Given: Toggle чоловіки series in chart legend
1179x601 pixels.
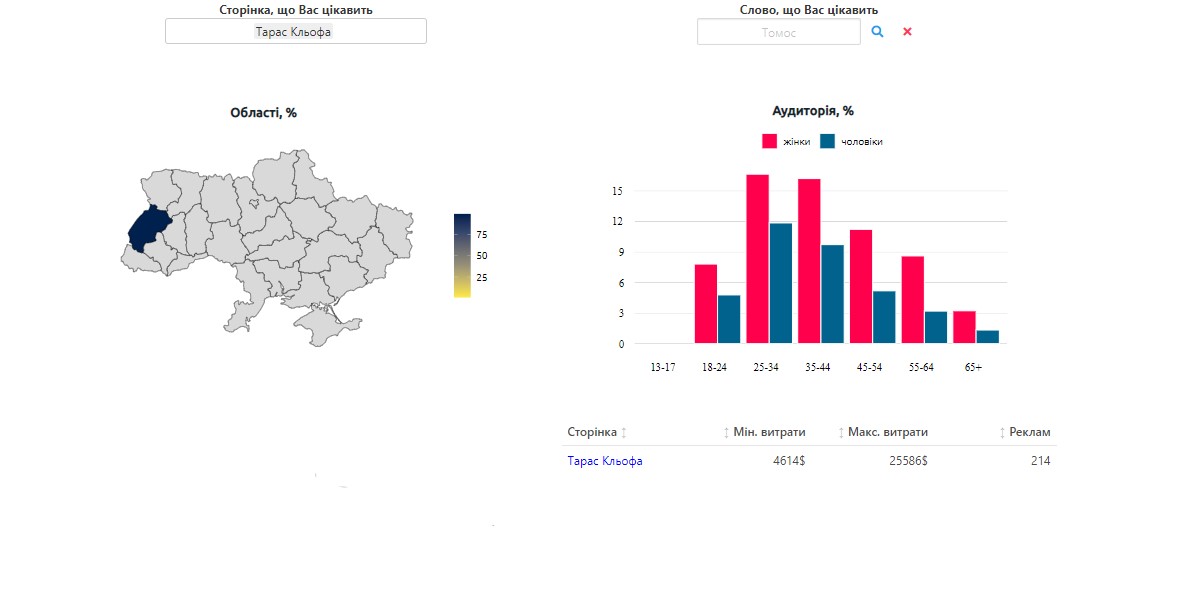Looking at the screenshot, I should click(x=852, y=142).
